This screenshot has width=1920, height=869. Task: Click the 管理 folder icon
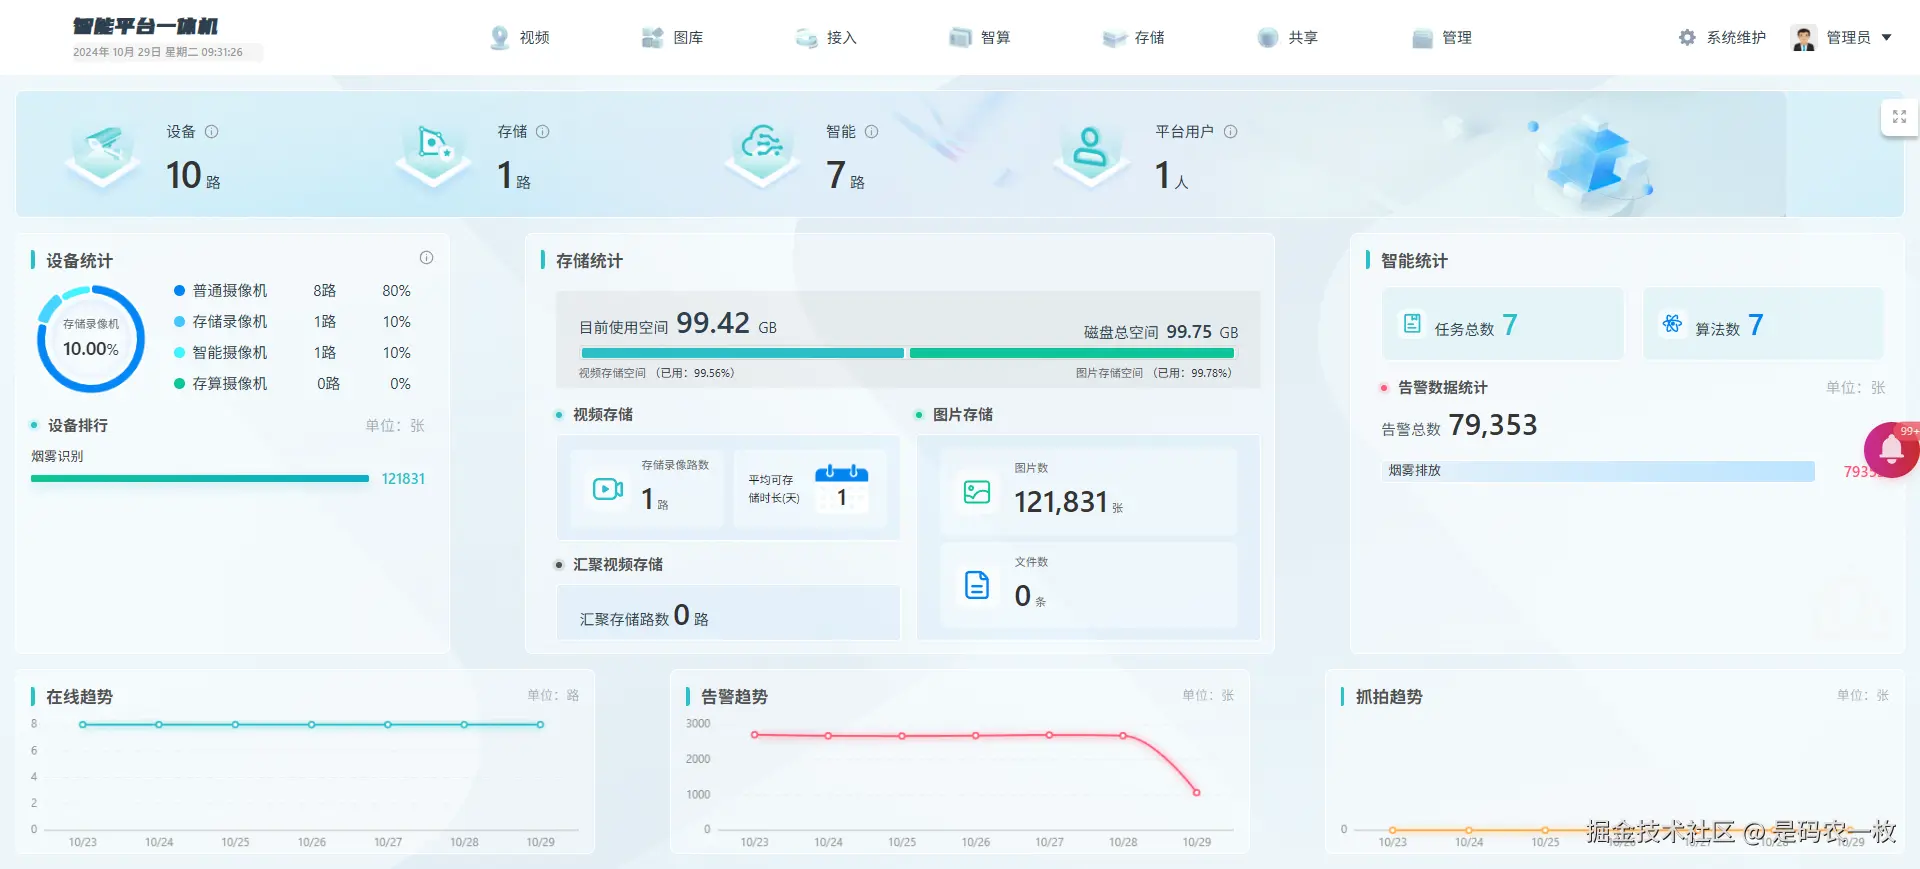[1423, 38]
